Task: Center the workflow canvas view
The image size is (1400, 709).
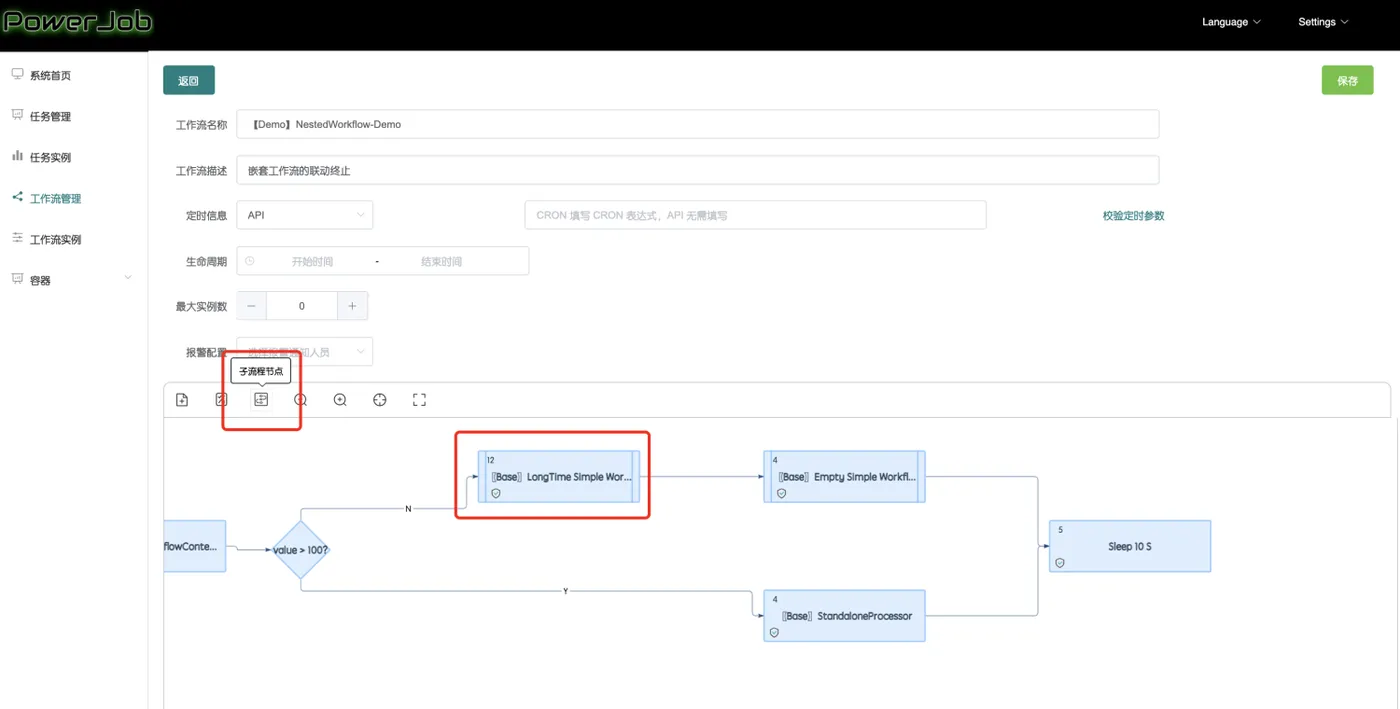Action: click(x=380, y=400)
